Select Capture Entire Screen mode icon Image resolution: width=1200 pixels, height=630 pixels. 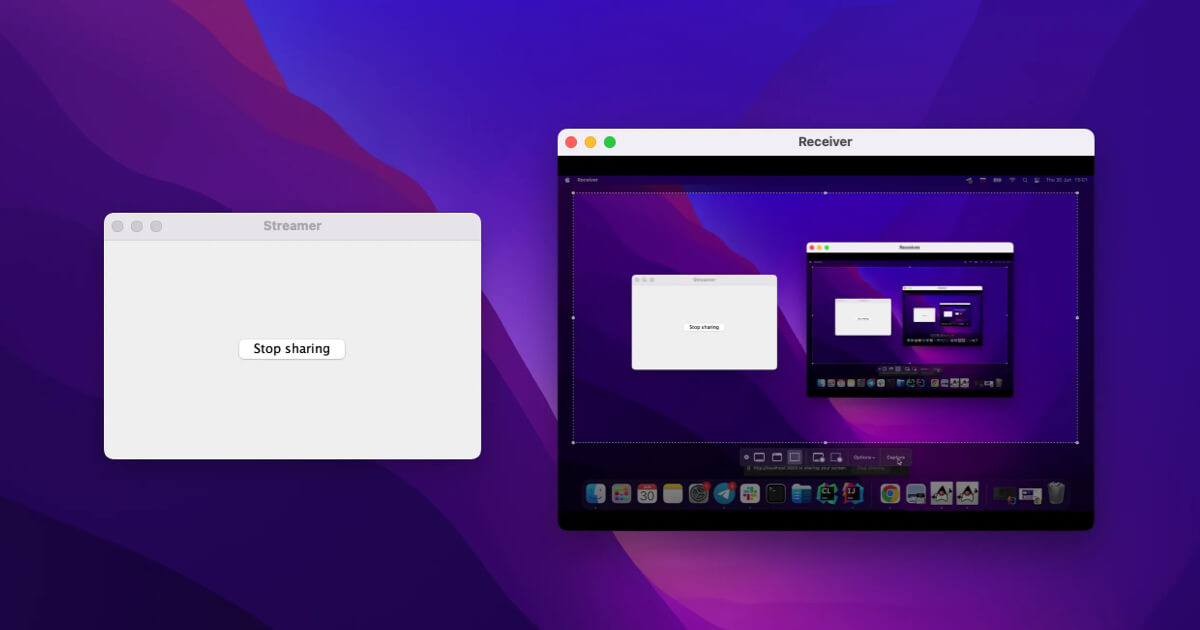click(759, 457)
